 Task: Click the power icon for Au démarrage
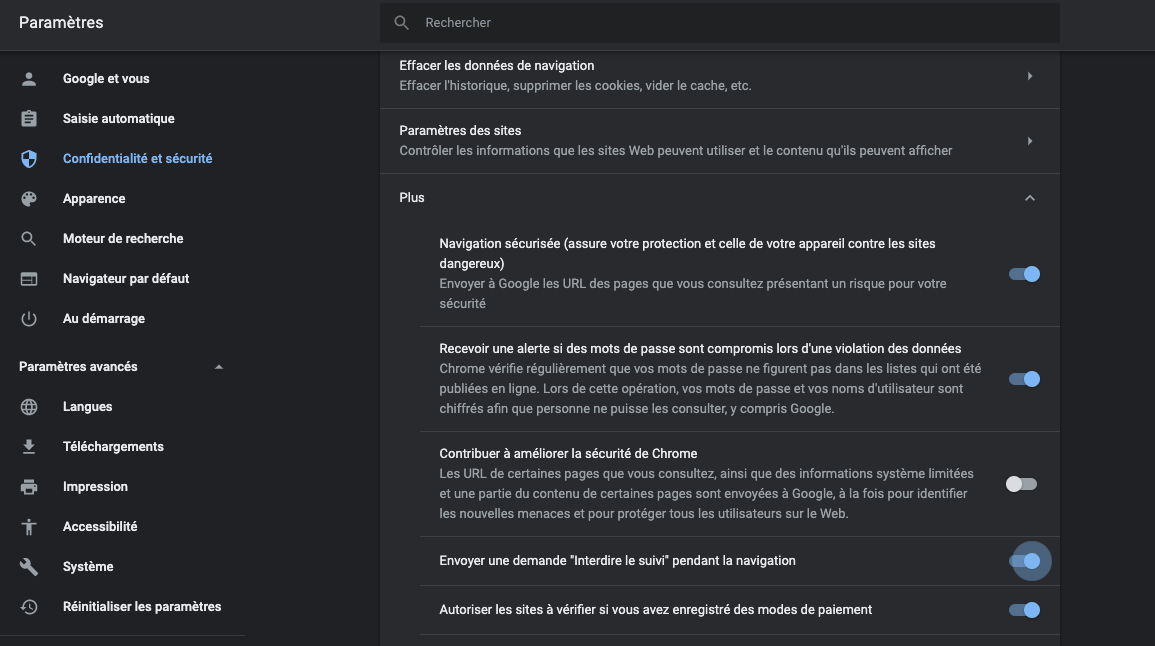point(29,319)
